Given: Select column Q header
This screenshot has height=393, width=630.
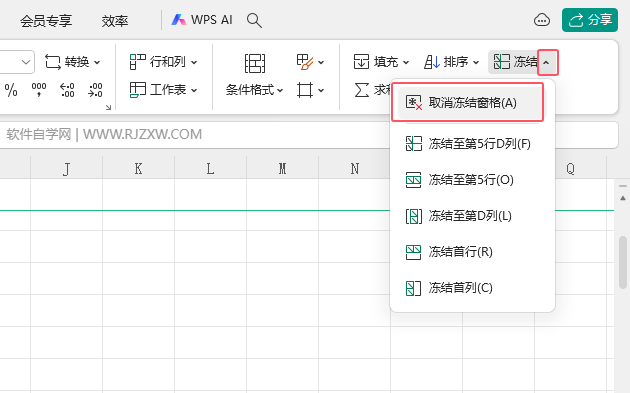Looking at the screenshot, I should 571,168.
